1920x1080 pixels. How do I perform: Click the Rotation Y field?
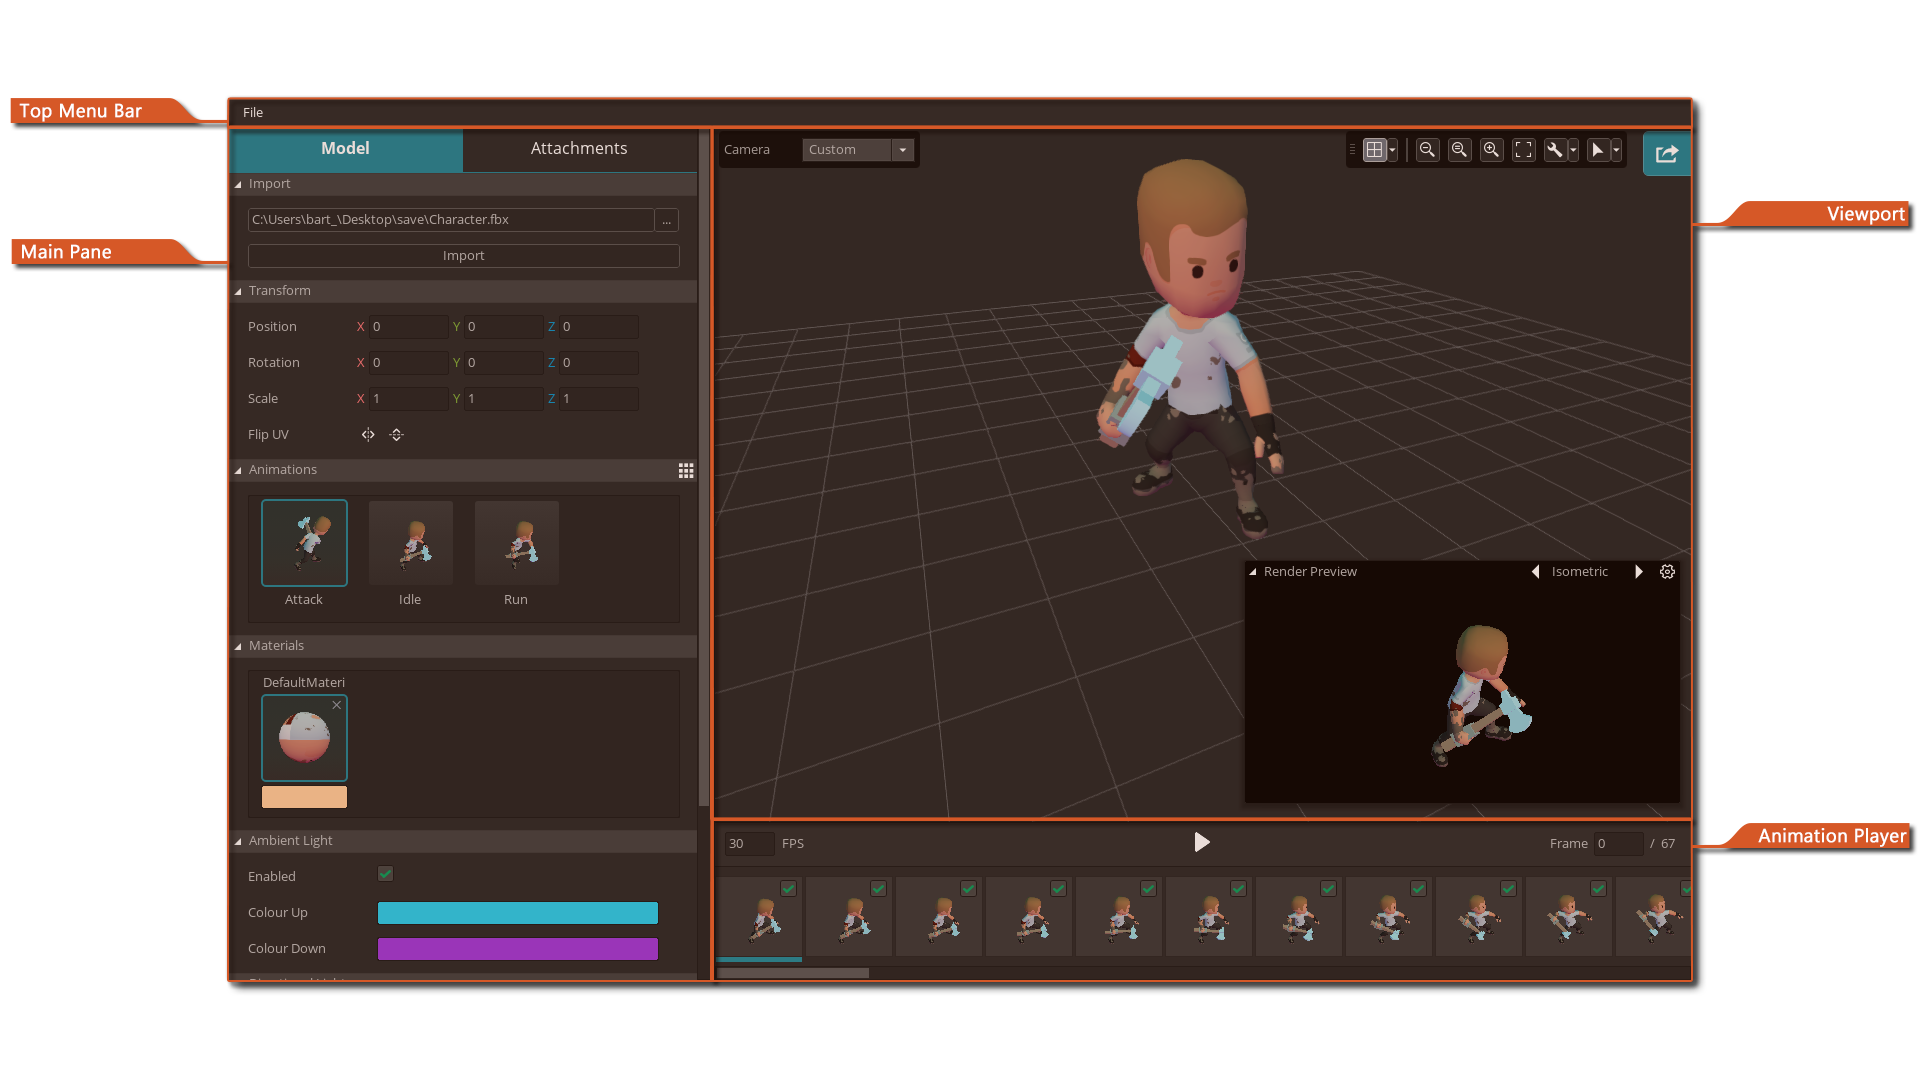(x=504, y=363)
